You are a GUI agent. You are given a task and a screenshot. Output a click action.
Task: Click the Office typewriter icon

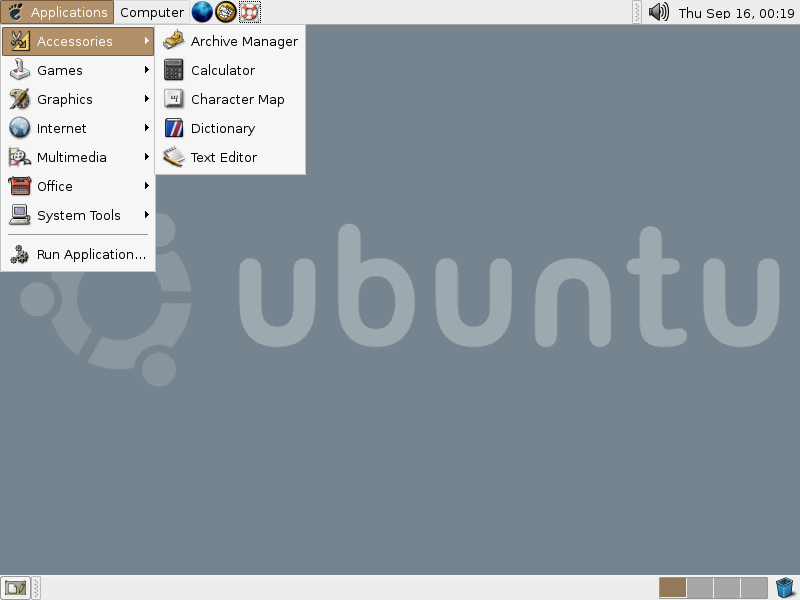(20, 186)
